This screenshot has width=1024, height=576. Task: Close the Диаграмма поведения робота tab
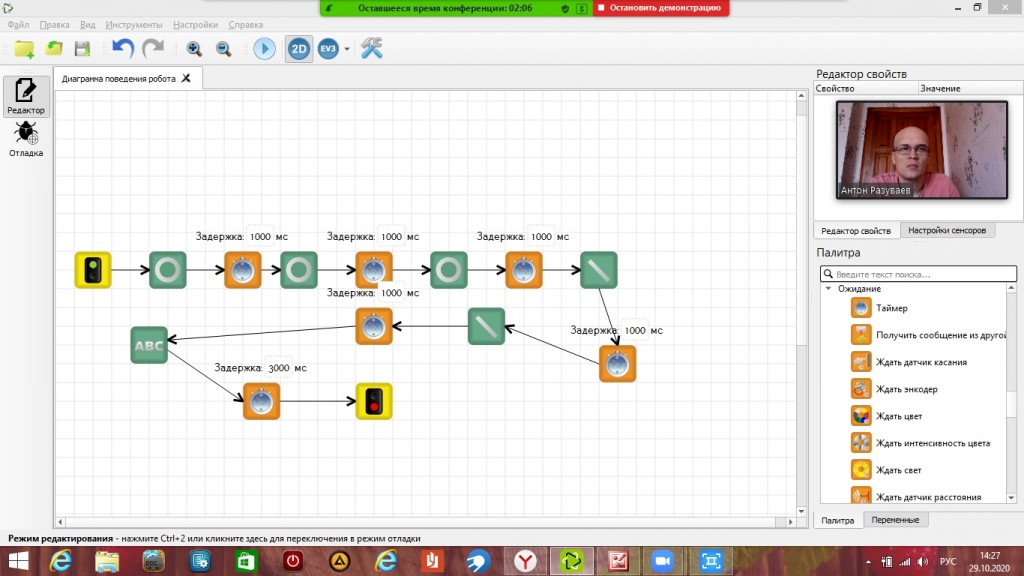(x=186, y=78)
